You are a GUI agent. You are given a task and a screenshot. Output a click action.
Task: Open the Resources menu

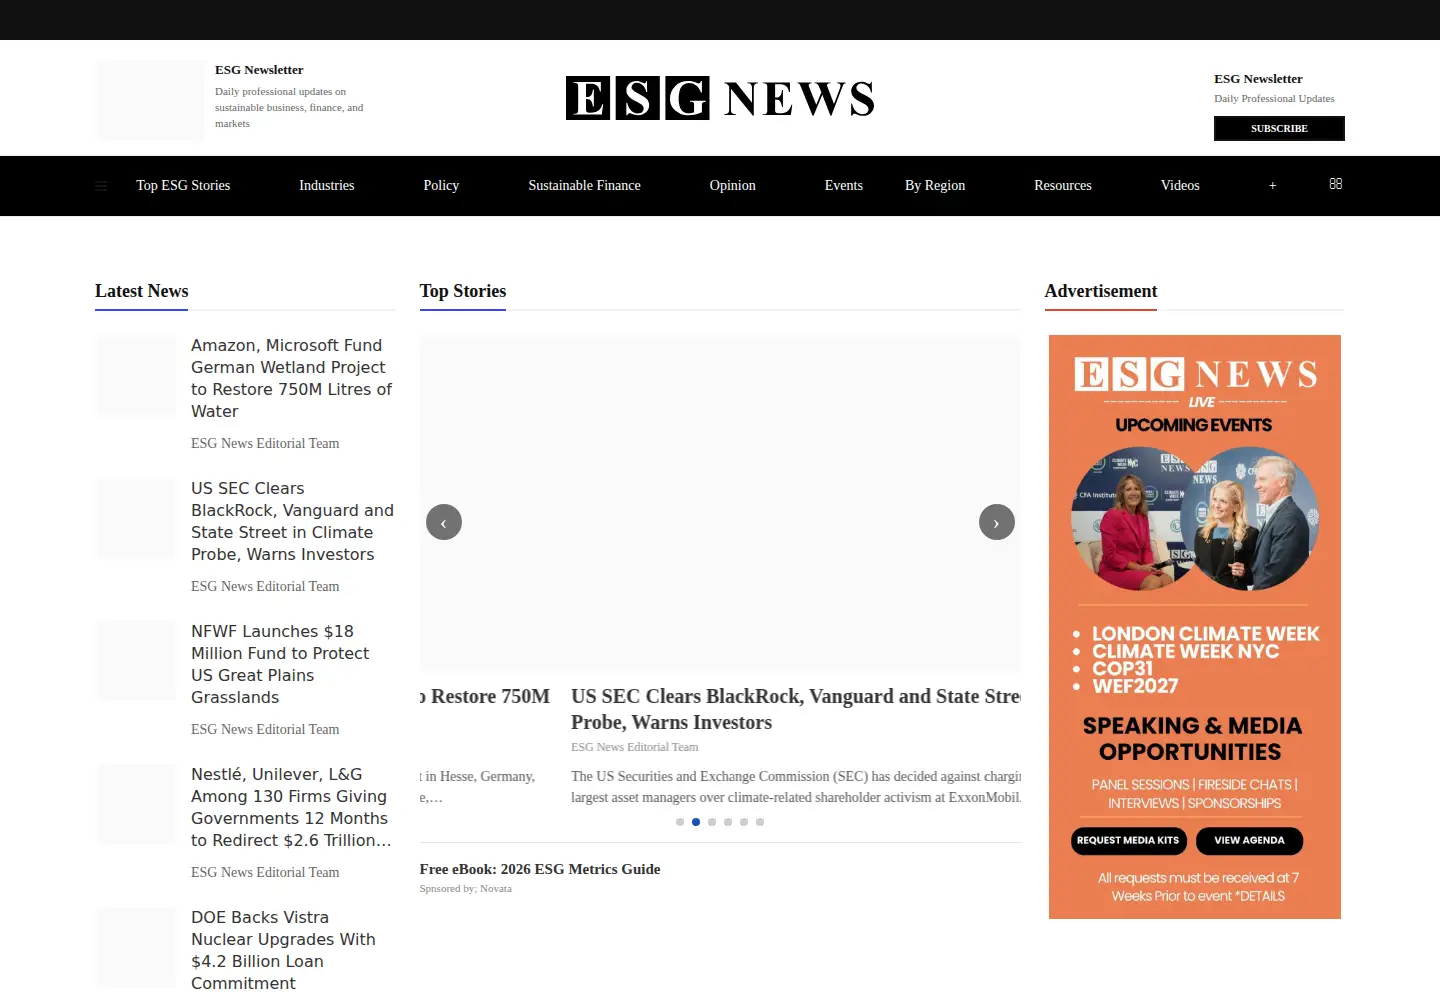[x=1063, y=185]
